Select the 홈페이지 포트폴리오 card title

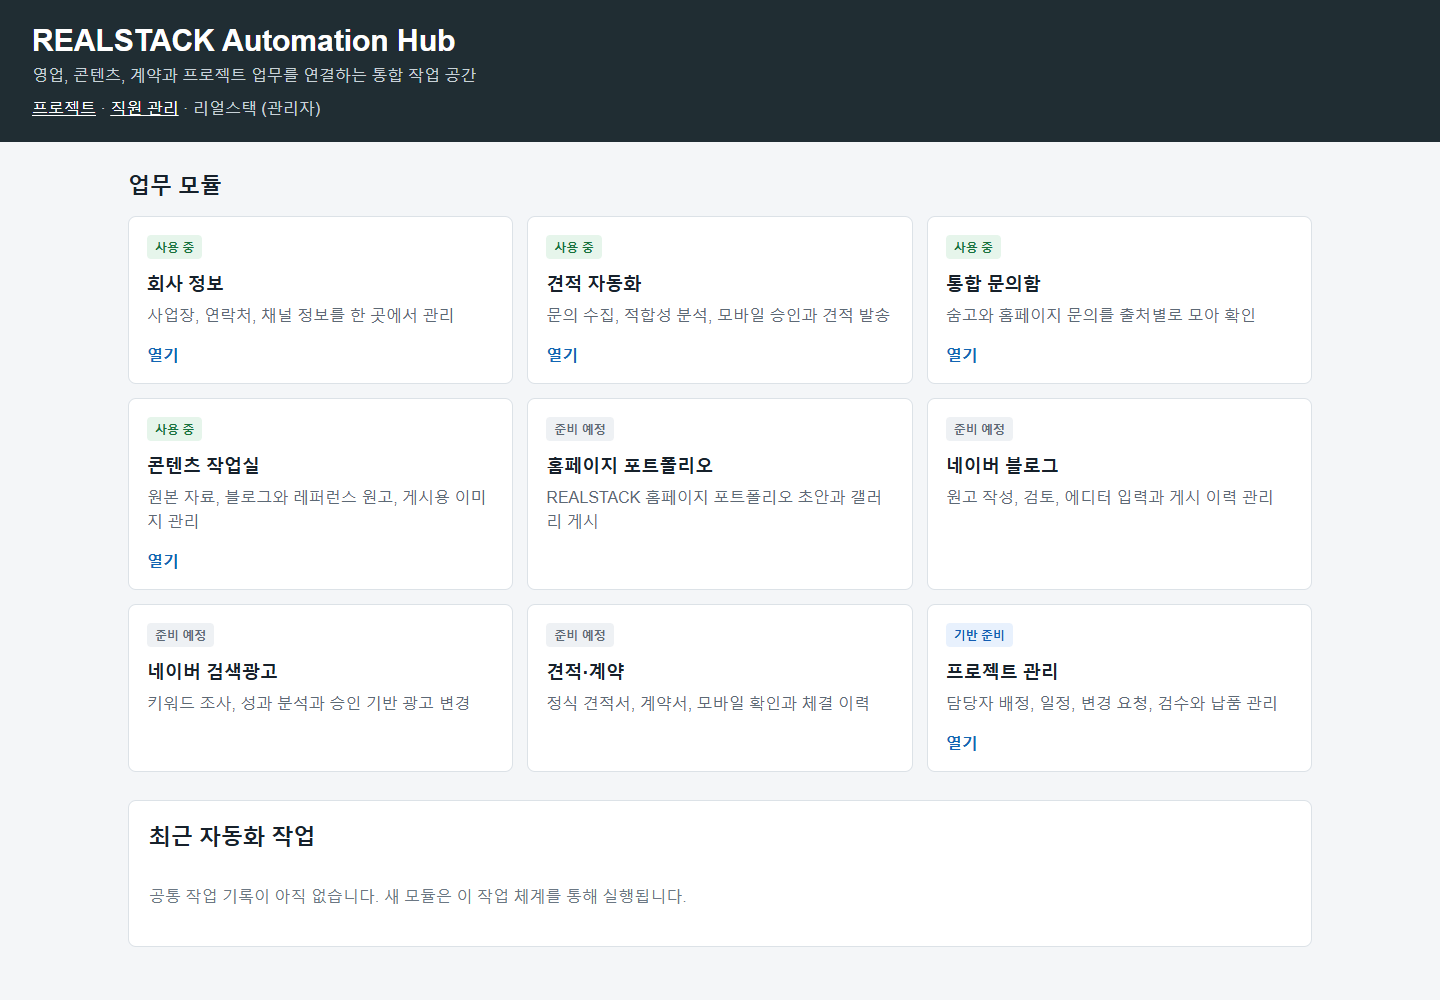click(629, 465)
